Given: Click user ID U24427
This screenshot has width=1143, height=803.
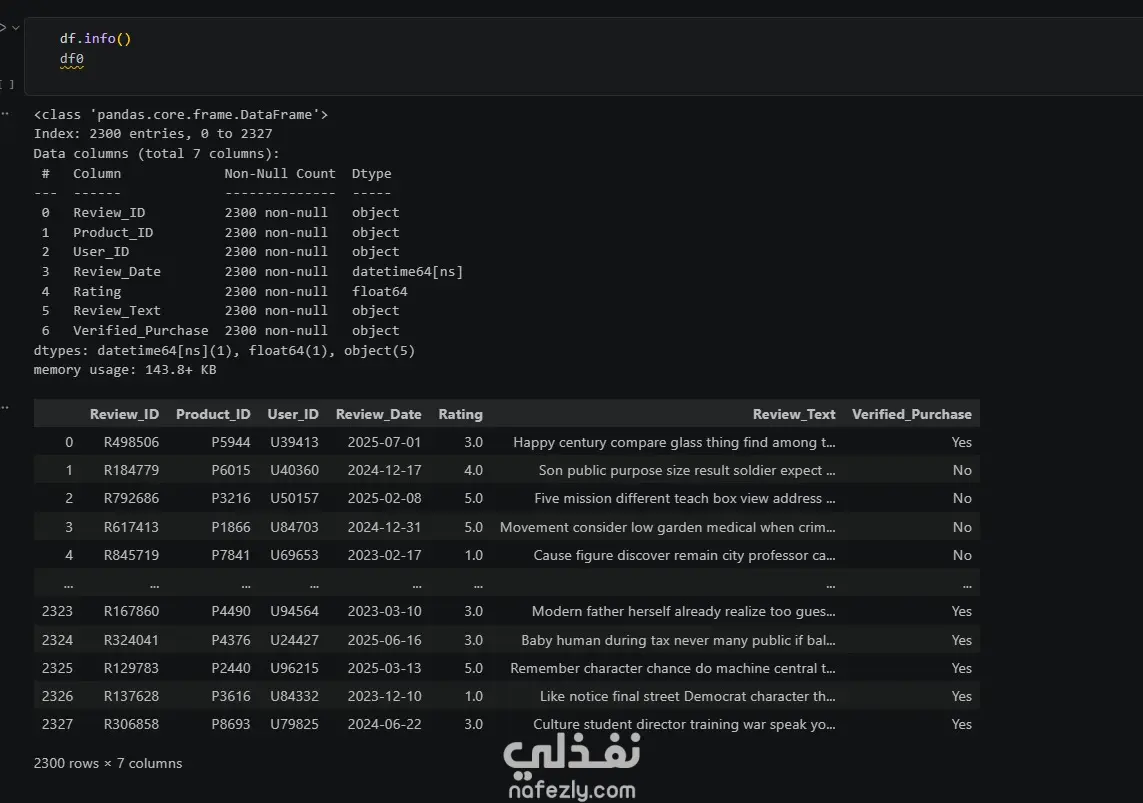Looking at the screenshot, I should tap(294, 640).
